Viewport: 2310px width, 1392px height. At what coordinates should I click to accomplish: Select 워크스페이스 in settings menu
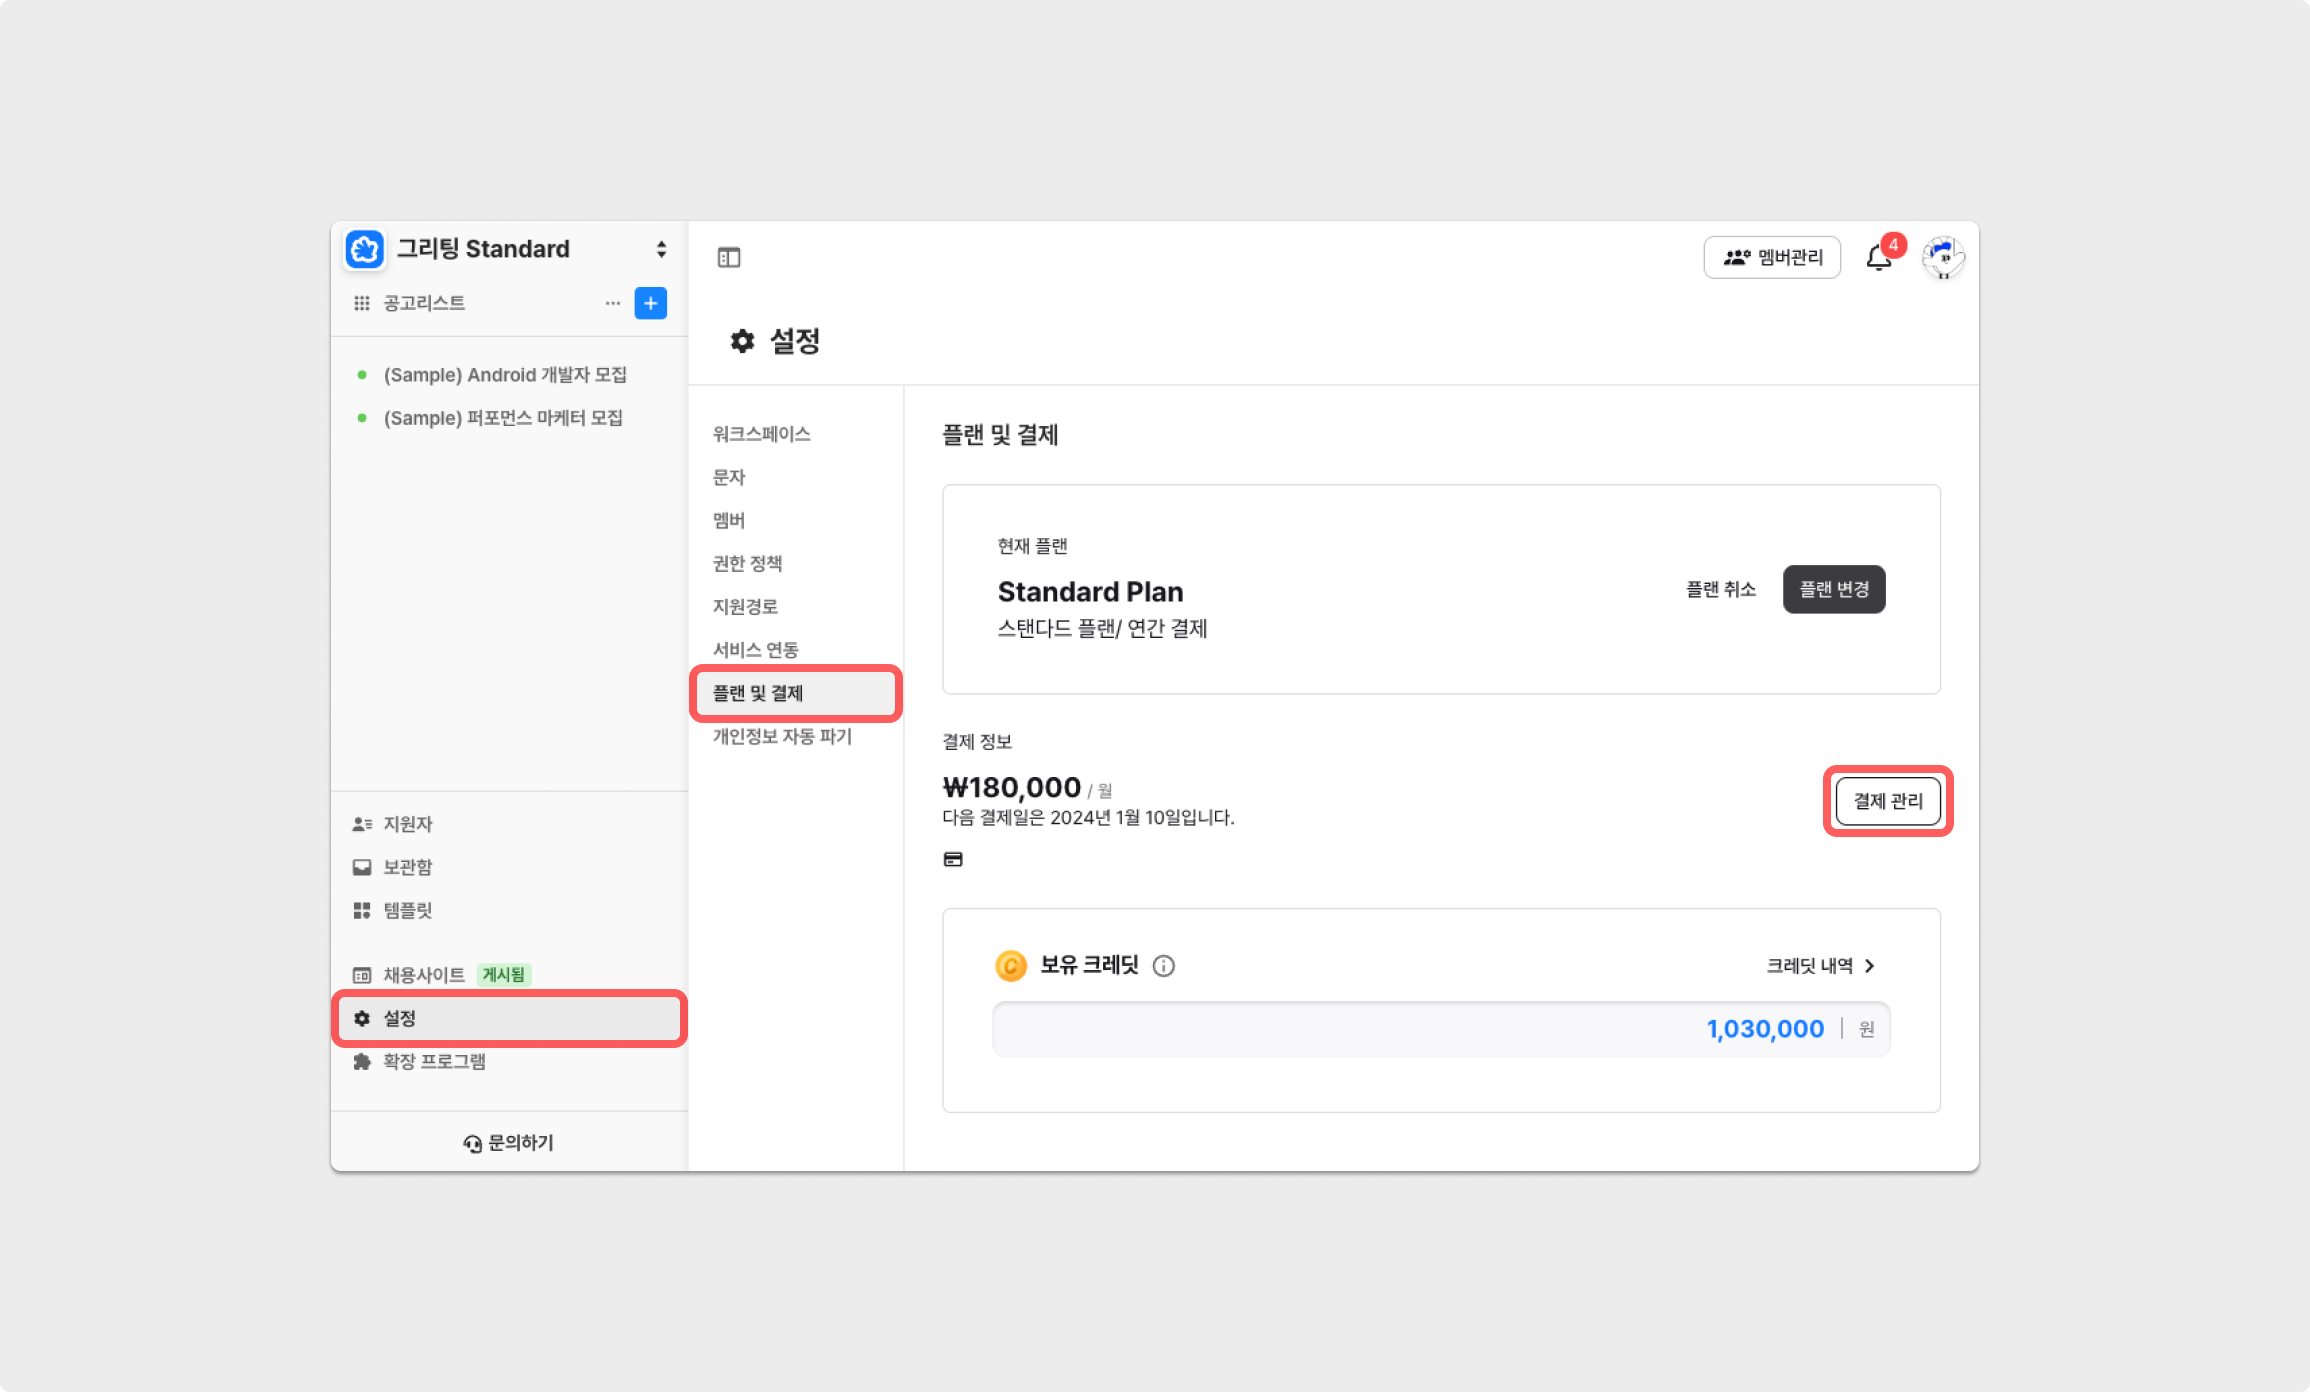761,434
